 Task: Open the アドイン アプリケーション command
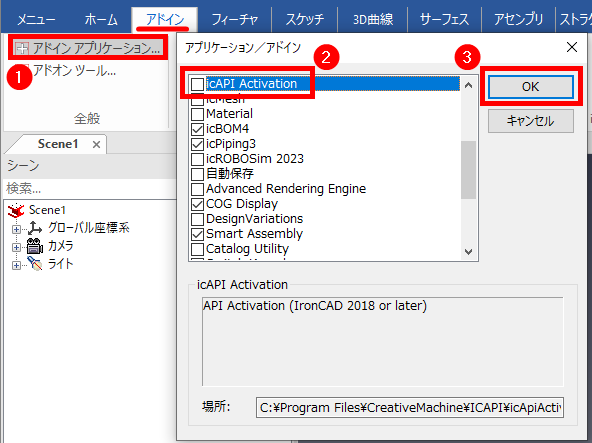(x=87, y=48)
